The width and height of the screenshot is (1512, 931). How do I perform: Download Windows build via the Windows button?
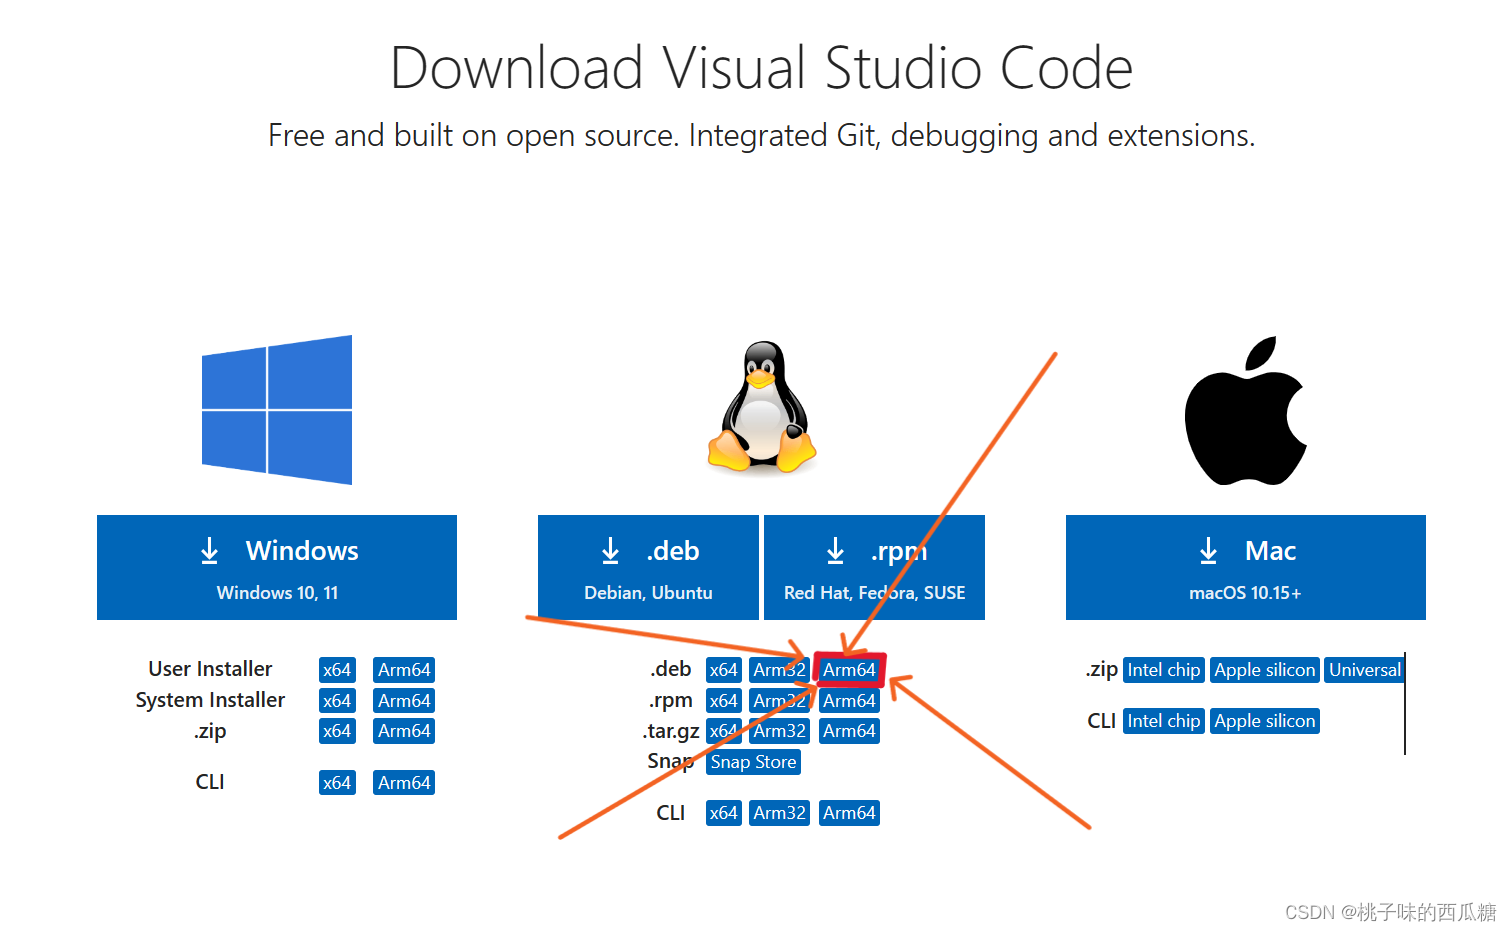(277, 567)
